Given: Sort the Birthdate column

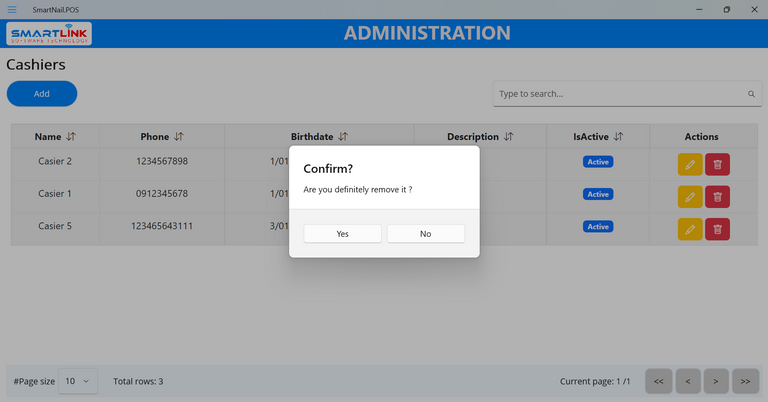Looking at the screenshot, I should coord(343,137).
